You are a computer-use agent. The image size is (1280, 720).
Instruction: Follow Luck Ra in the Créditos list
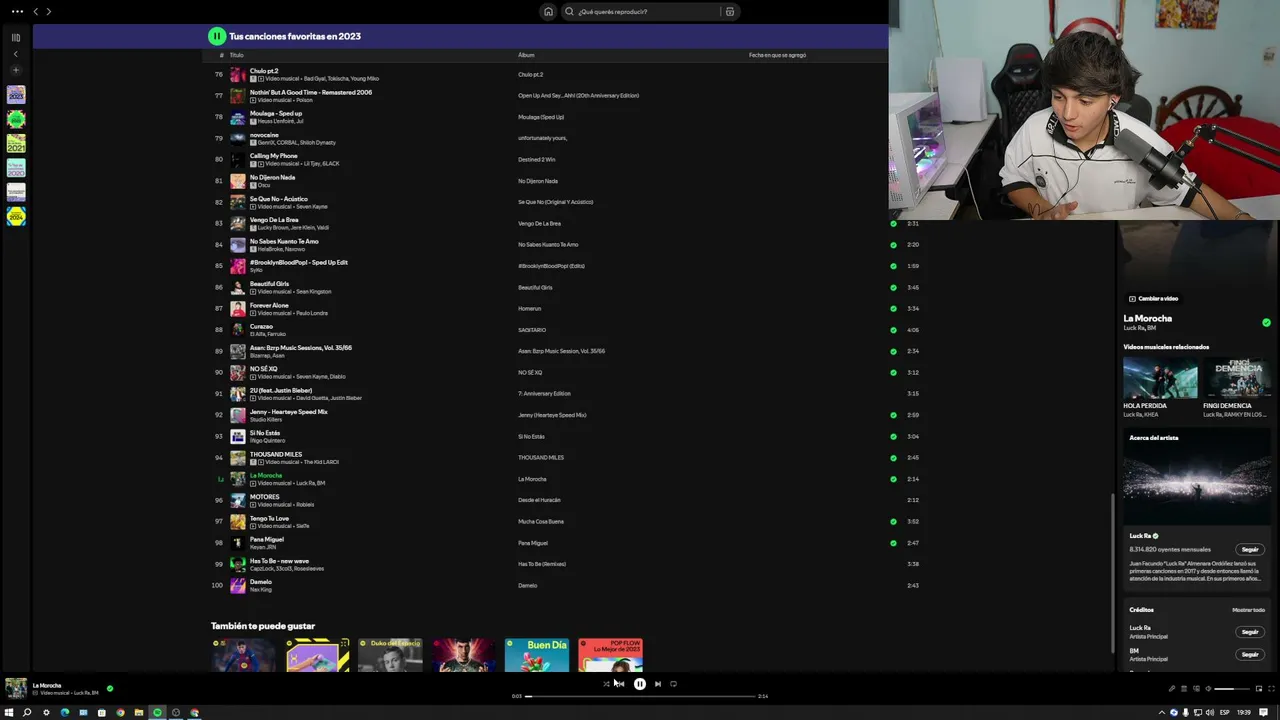pyautogui.click(x=1250, y=632)
